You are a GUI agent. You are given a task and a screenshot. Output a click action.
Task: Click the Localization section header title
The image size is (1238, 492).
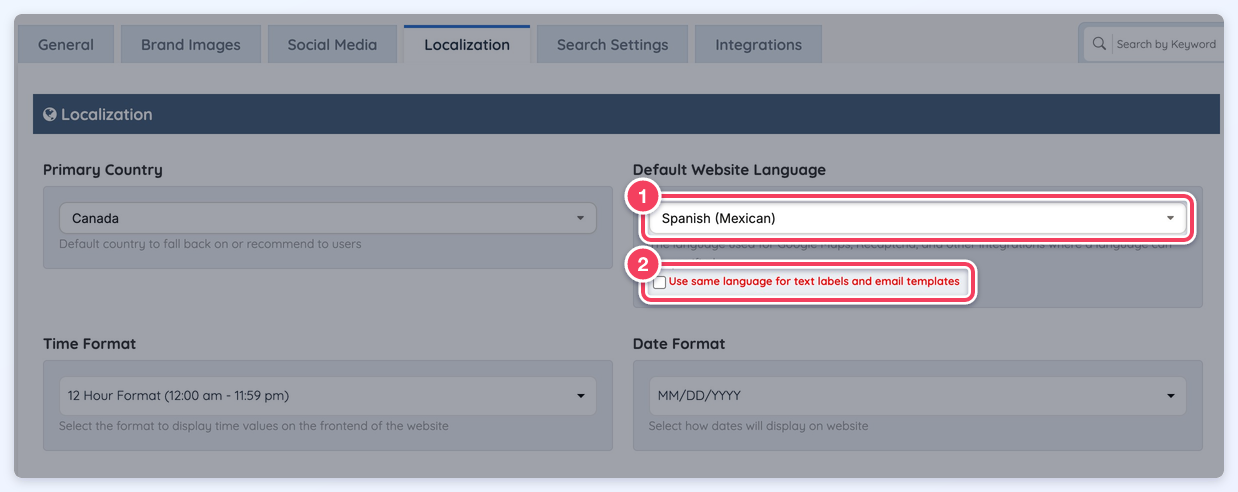[107, 115]
